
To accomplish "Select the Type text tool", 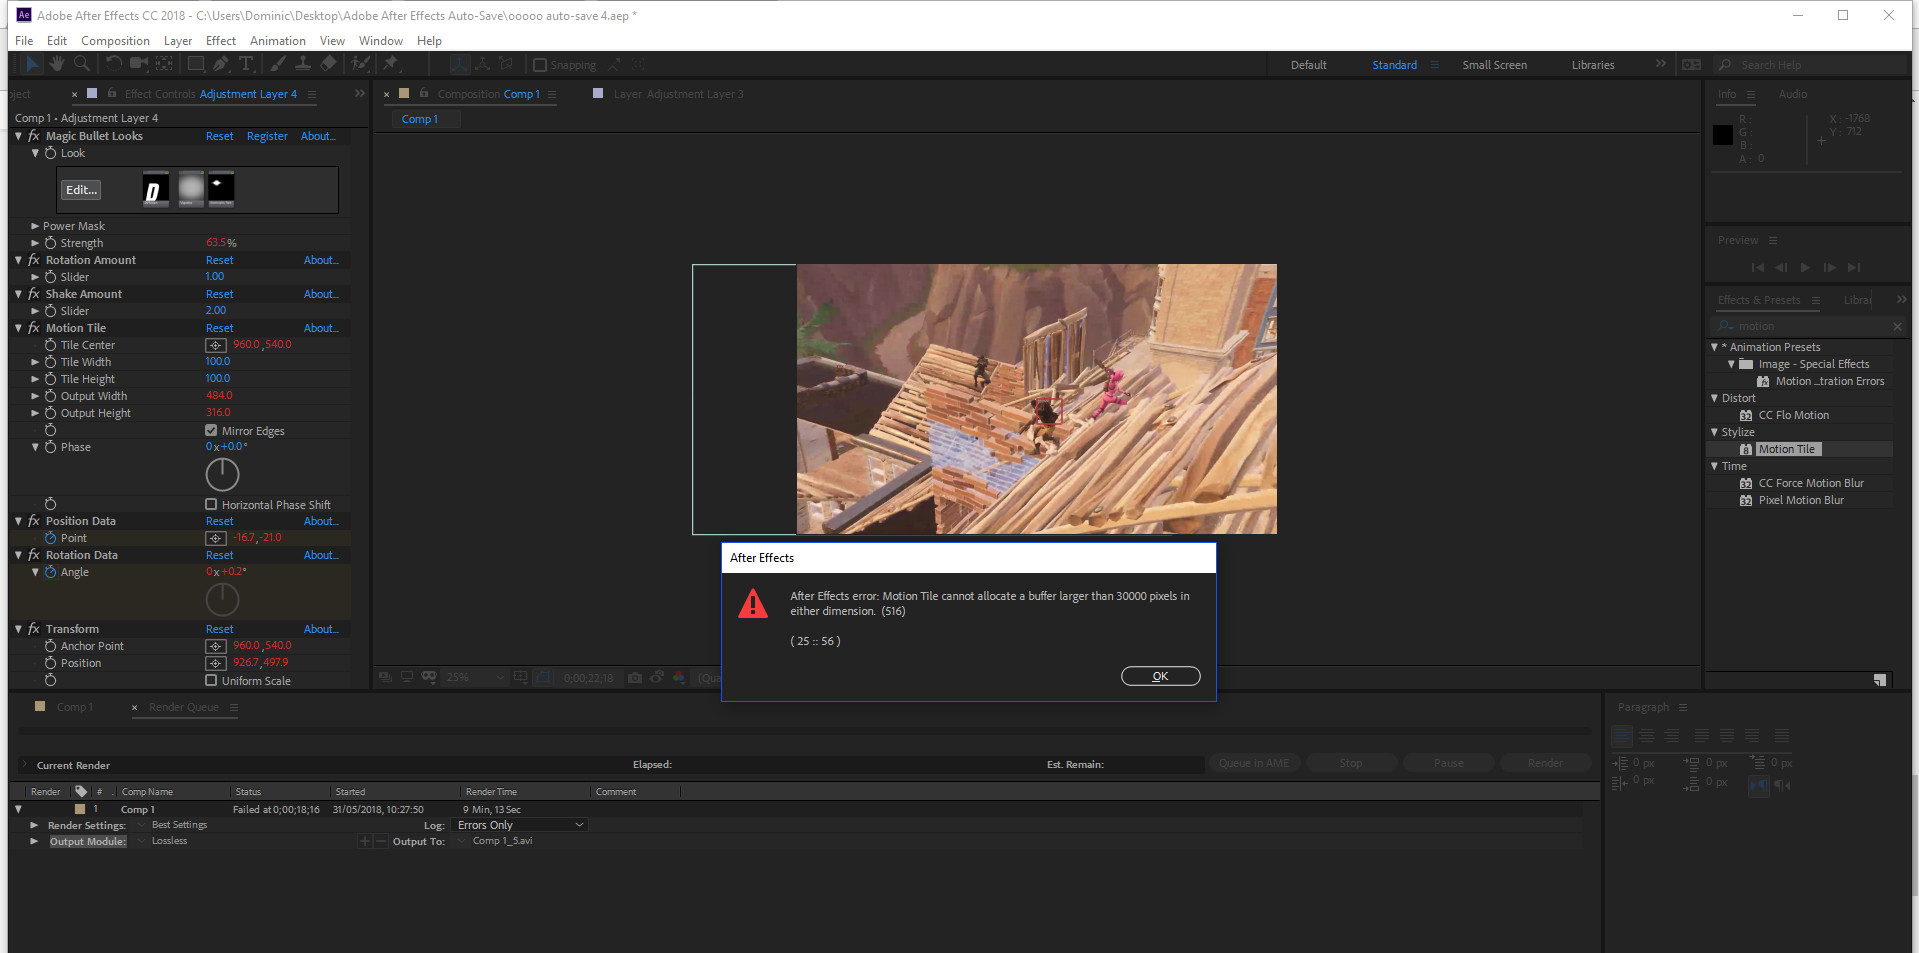I will 246,64.
